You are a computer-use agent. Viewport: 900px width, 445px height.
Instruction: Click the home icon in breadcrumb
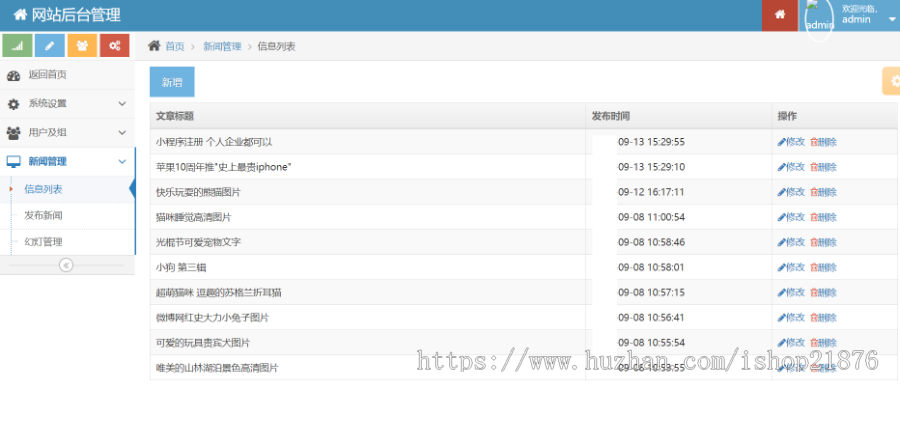click(x=154, y=46)
